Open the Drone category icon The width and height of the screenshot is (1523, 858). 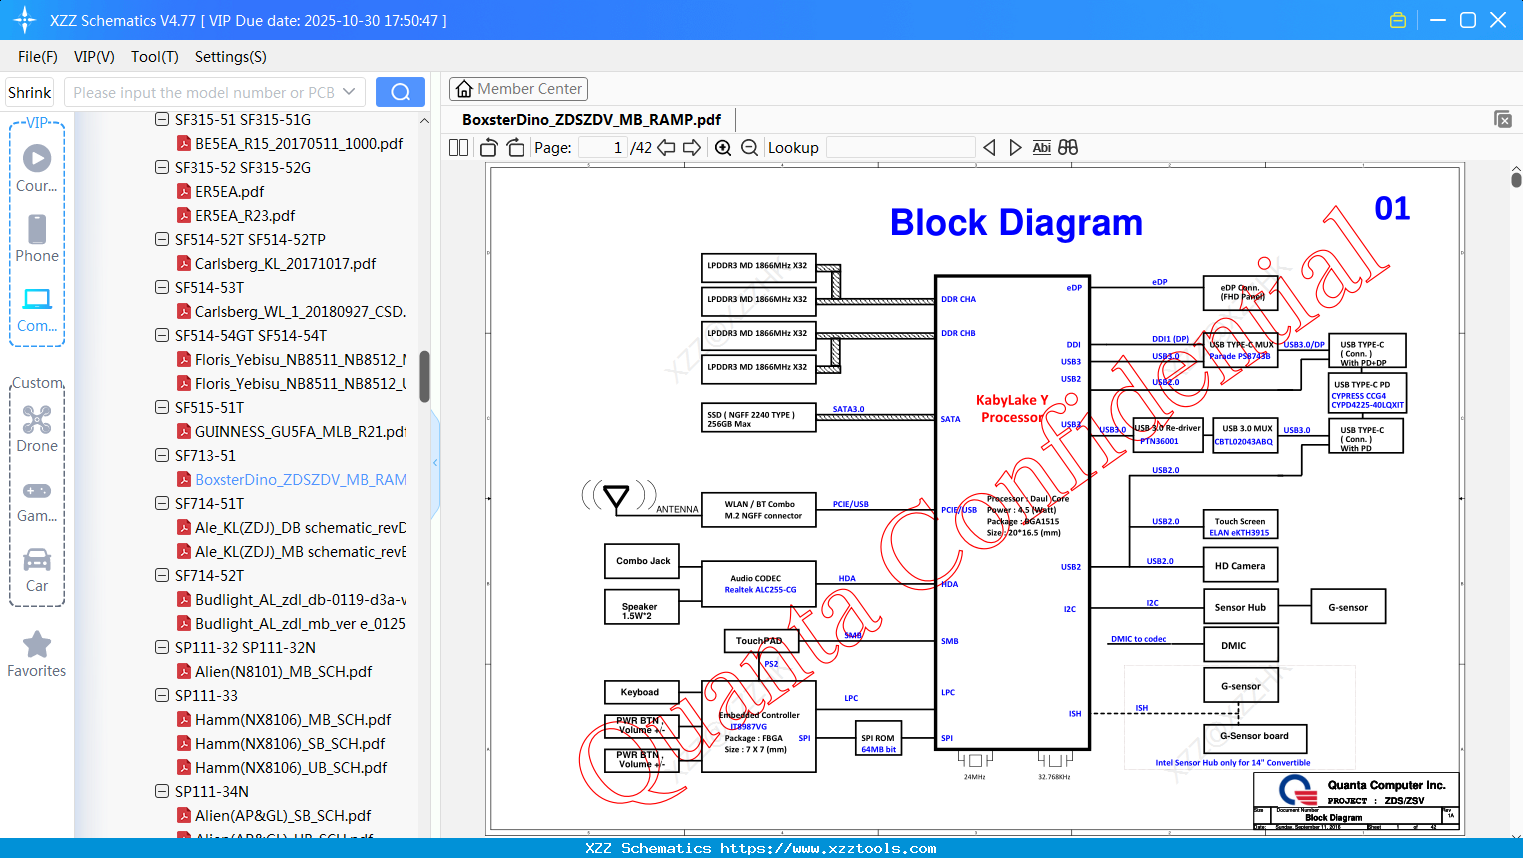coord(37,428)
